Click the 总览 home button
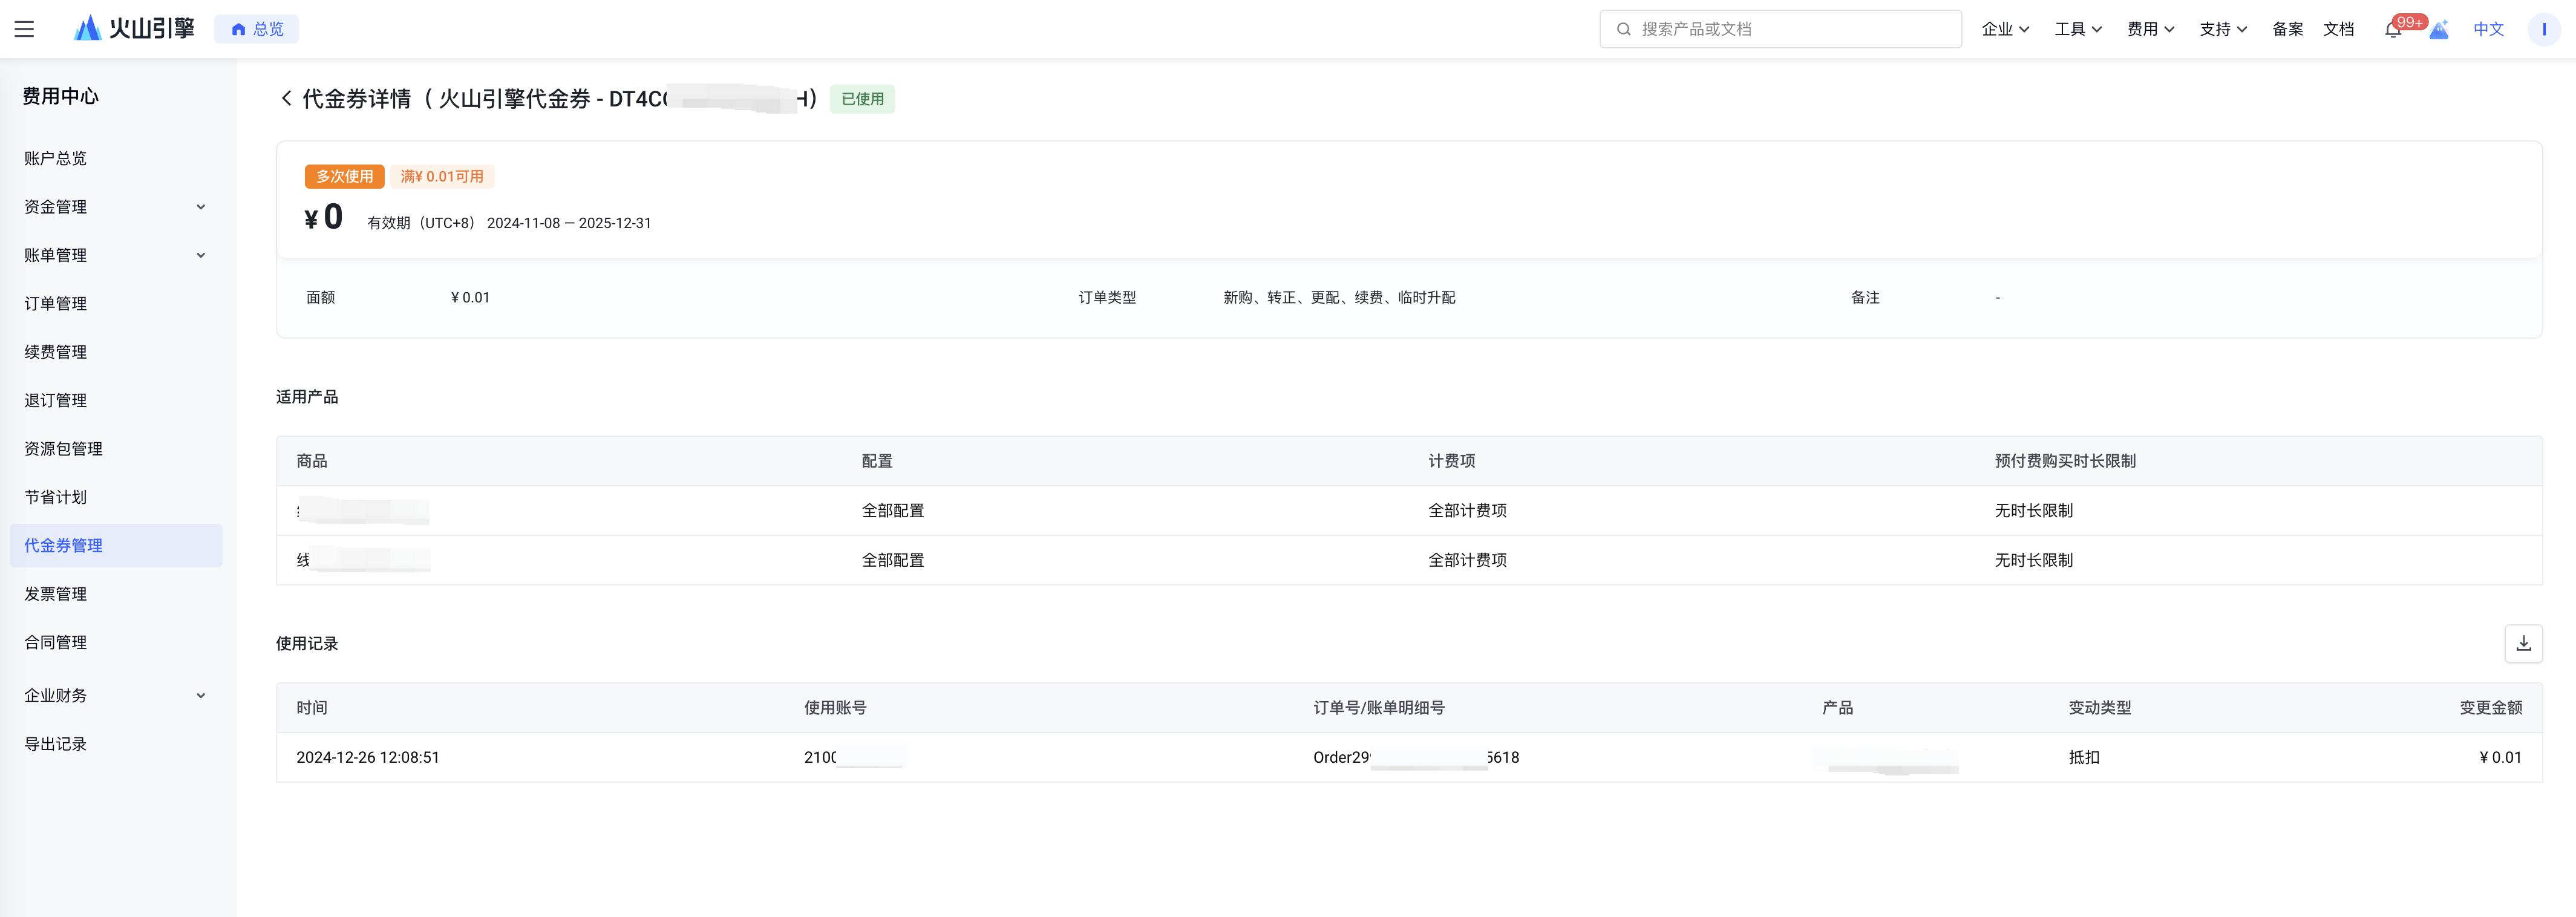 pyautogui.click(x=257, y=29)
